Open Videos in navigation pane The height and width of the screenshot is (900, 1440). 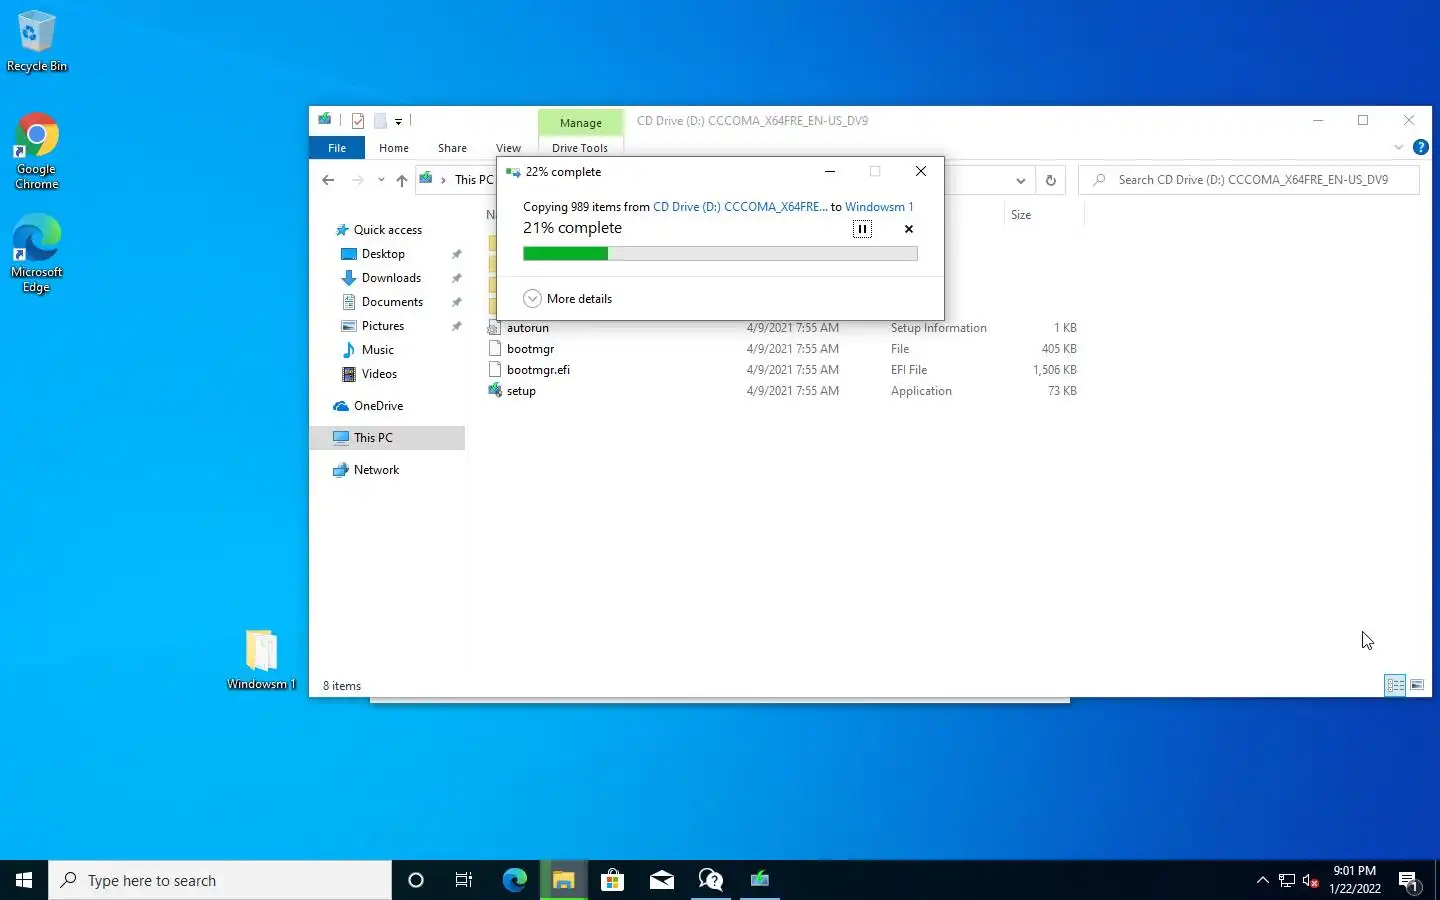pyautogui.click(x=379, y=374)
